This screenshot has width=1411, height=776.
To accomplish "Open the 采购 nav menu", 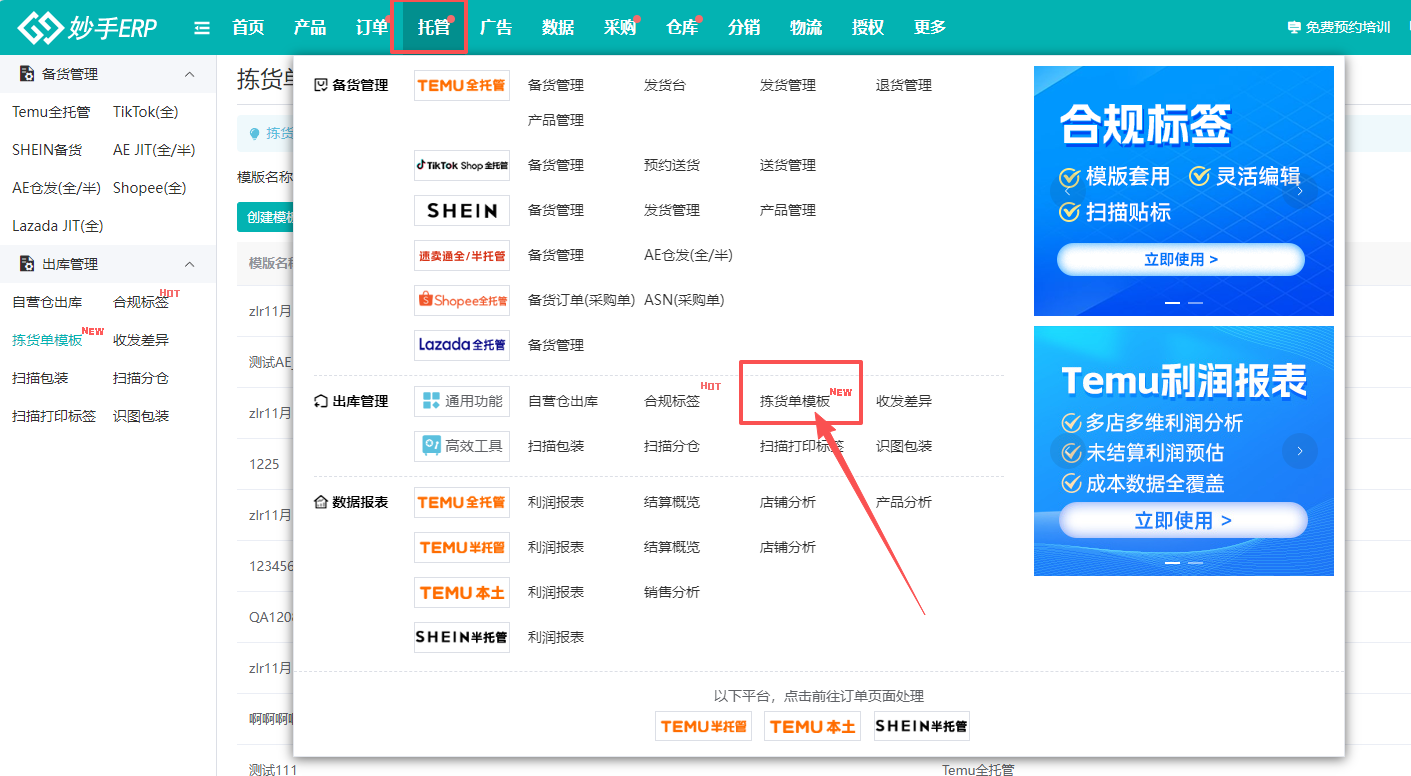I will [620, 28].
